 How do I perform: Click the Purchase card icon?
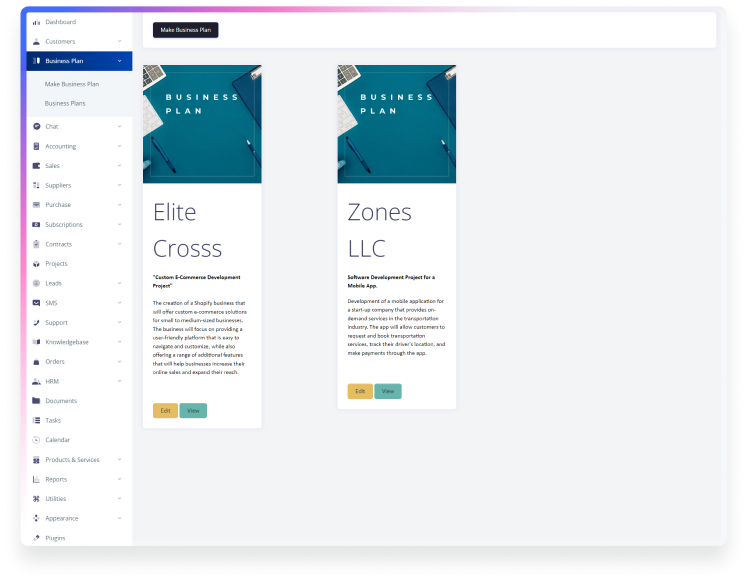click(36, 205)
